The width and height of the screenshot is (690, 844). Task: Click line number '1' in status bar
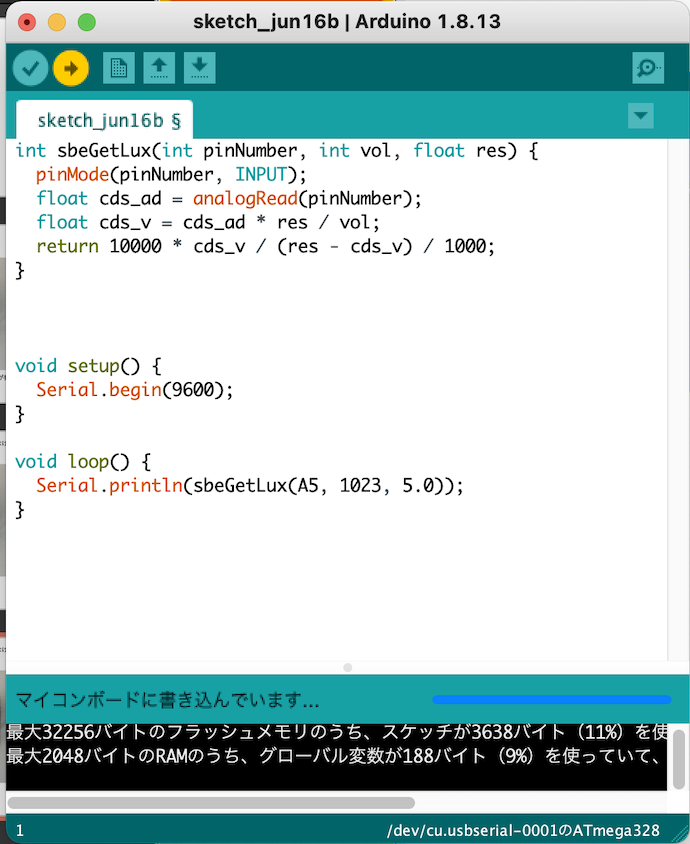click(19, 831)
